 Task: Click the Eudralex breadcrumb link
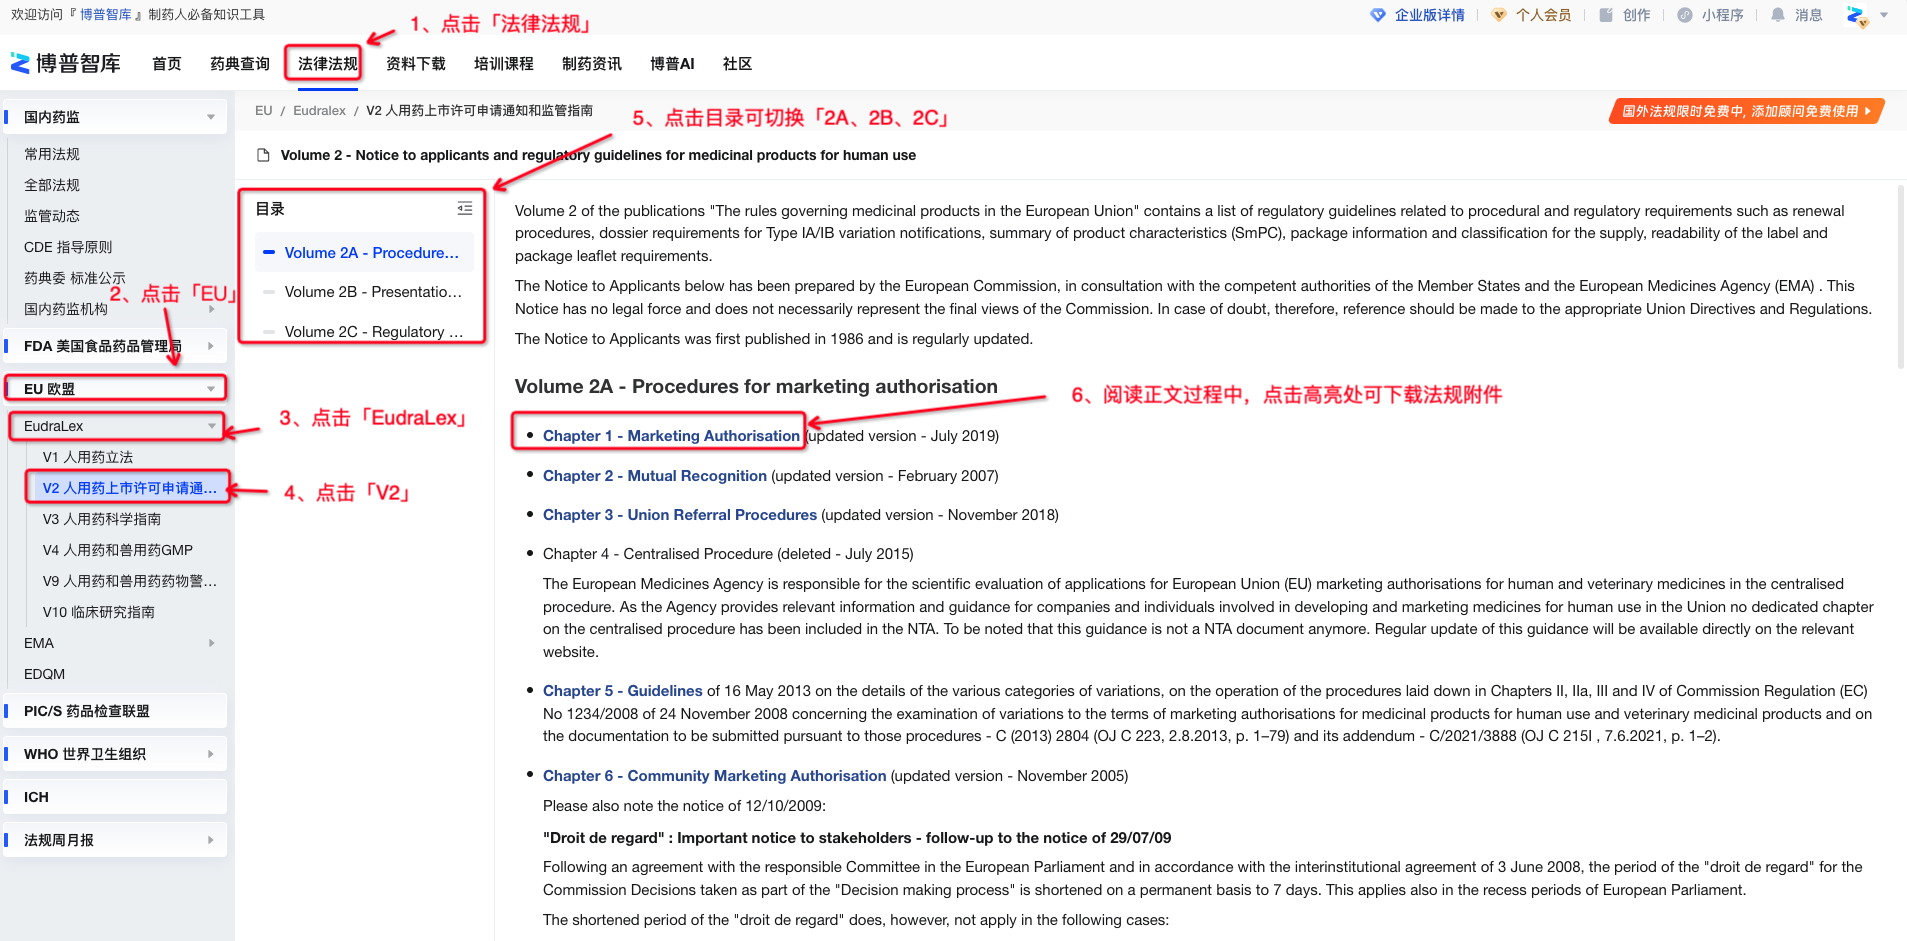(319, 111)
